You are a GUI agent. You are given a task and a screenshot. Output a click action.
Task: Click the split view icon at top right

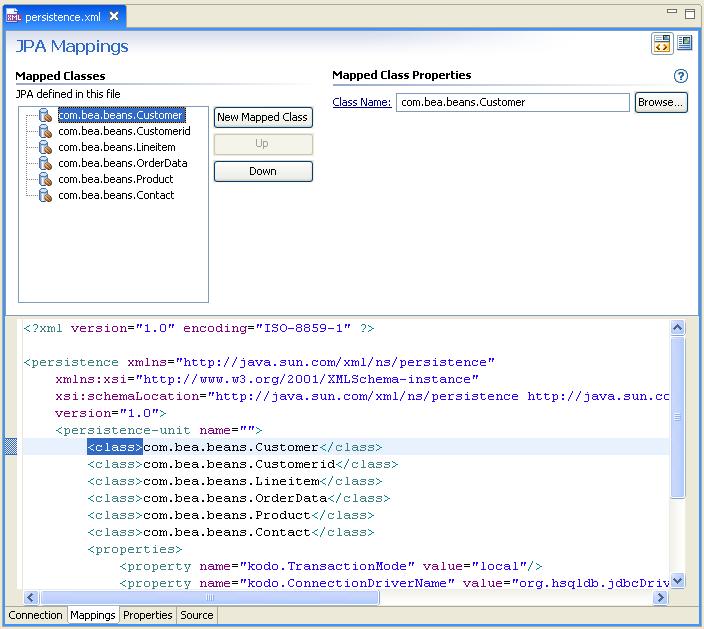(x=661, y=43)
